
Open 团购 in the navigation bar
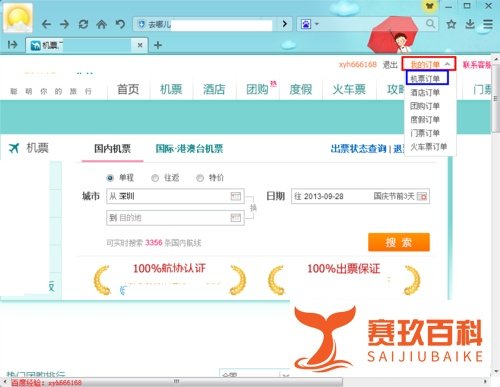(x=257, y=89)
